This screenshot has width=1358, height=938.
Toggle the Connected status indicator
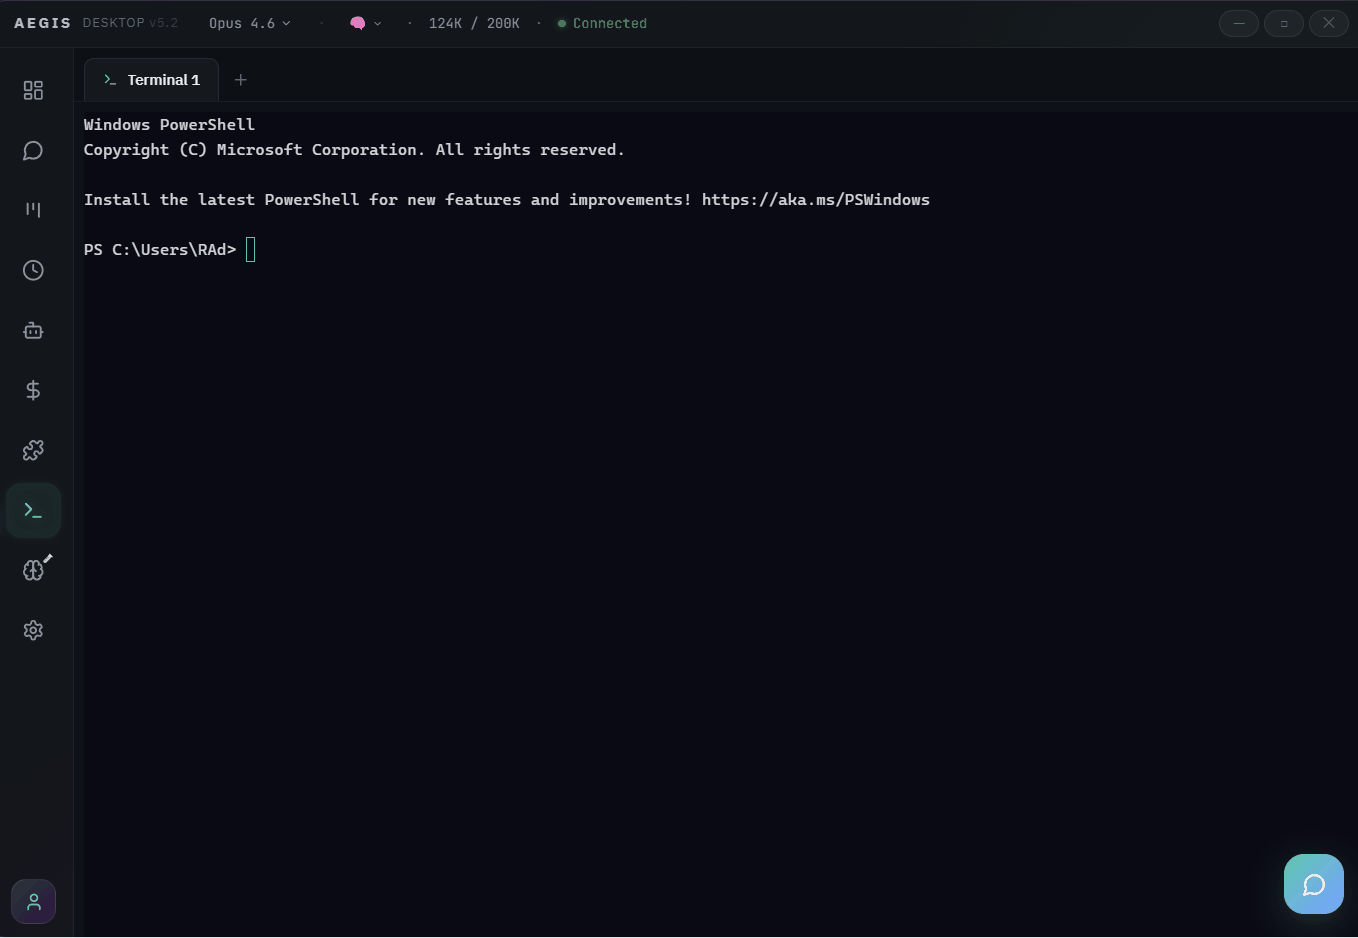[x=601, y=23]
